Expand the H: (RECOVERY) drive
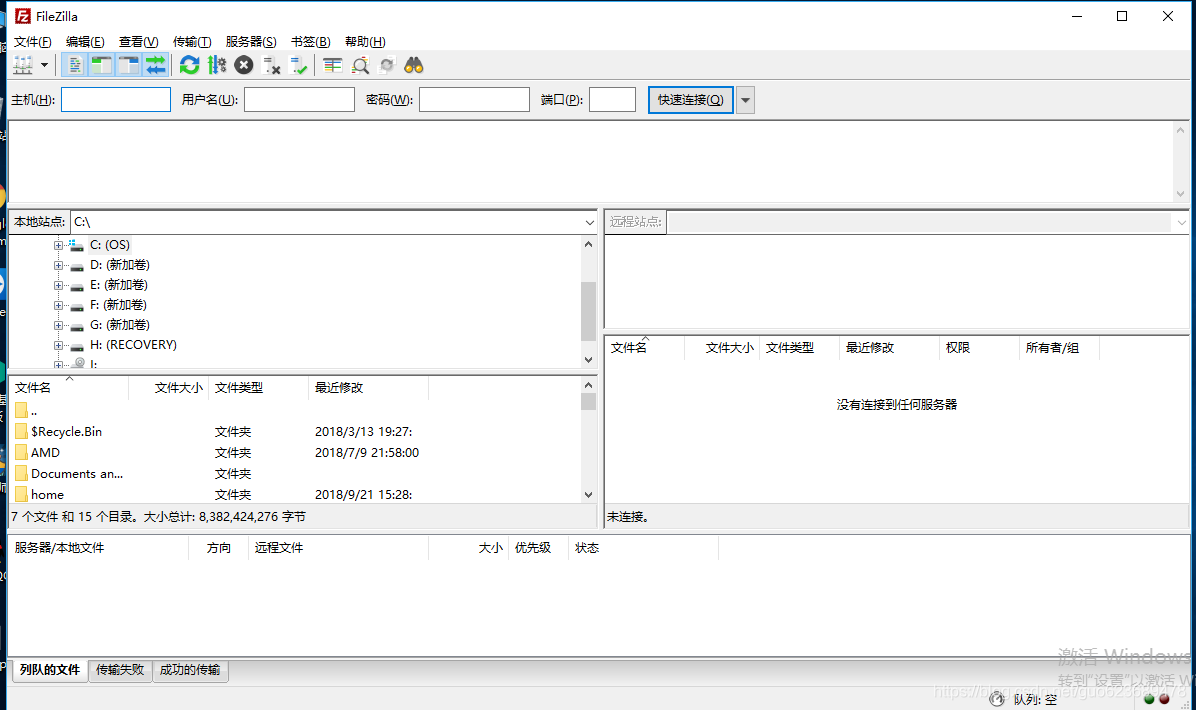 click(x=58, y=345)
